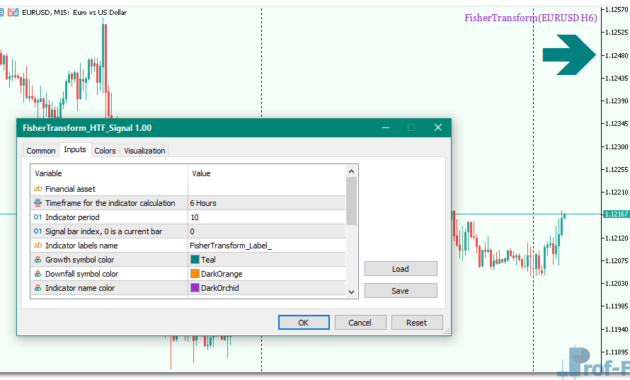Screen dimensions: 630x380
Task: Click the 'ab' icon beside Indicator labels name
Action: pos(38,245)
